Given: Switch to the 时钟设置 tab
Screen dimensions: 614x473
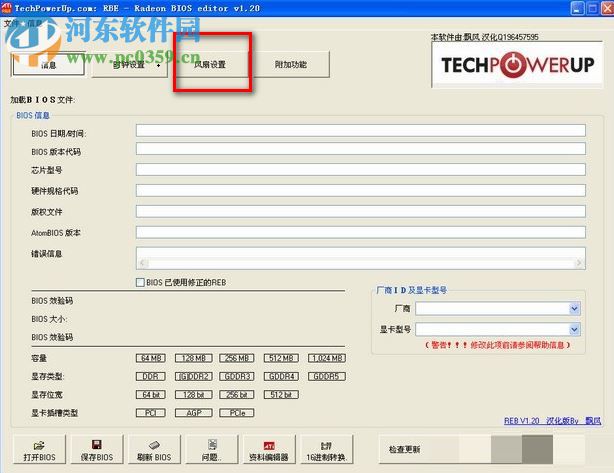Looking at the screenshot, I should [x=130, y=65].
